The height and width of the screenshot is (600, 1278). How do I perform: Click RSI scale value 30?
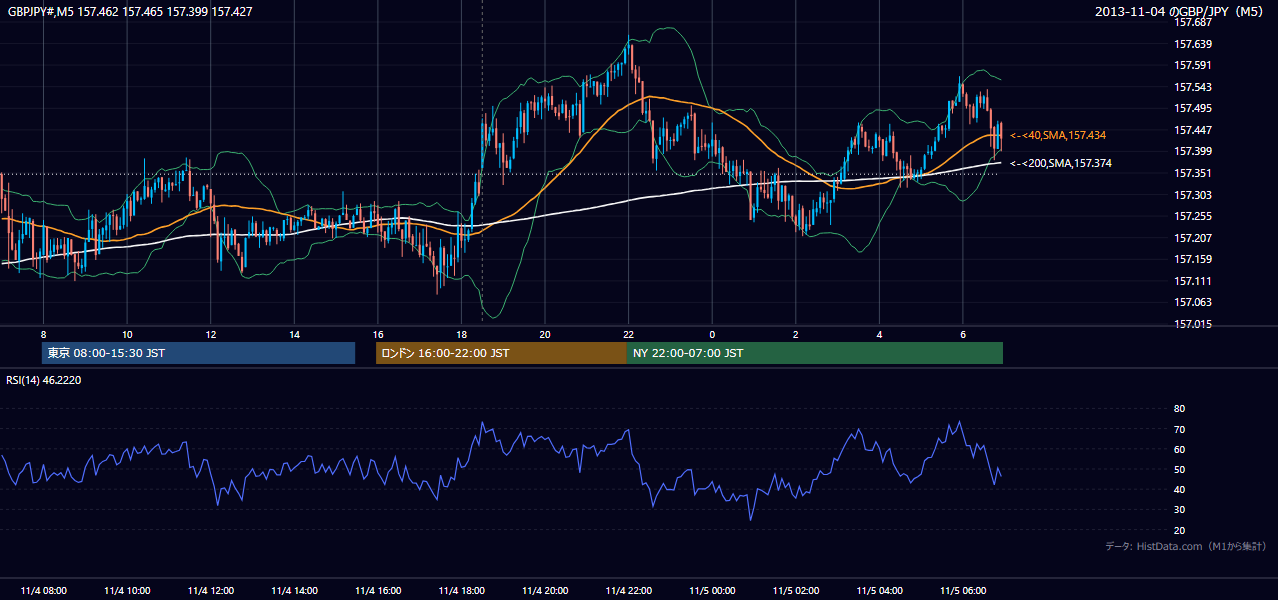click(1180, 510)
